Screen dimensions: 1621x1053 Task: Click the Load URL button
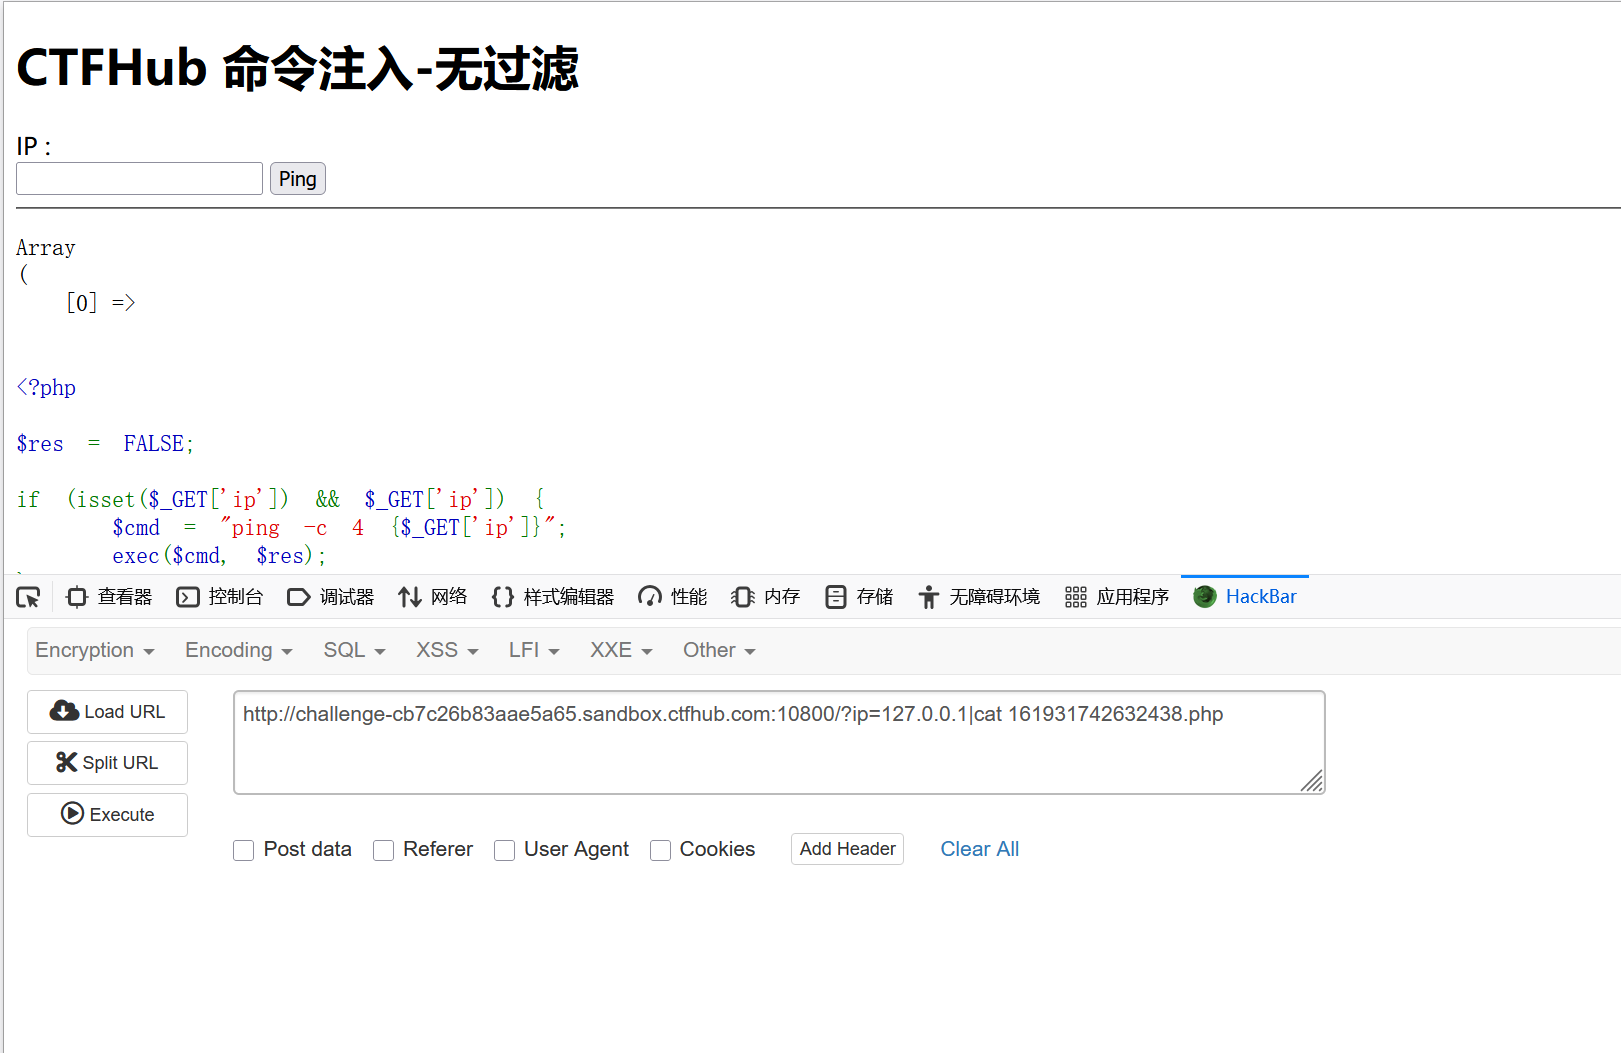pyautogui.click(x=107, y=712)
